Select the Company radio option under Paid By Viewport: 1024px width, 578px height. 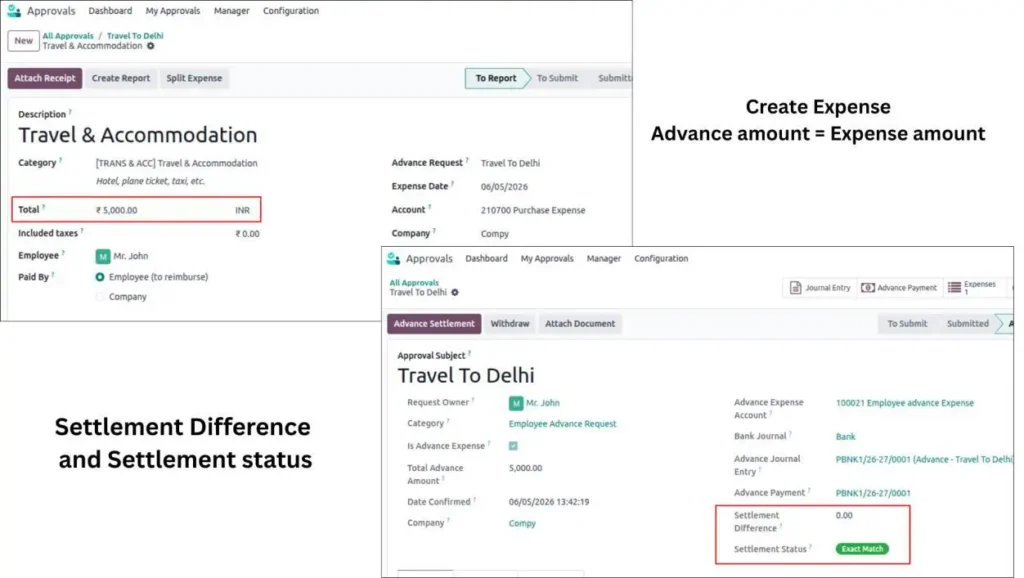pos(100,297)
